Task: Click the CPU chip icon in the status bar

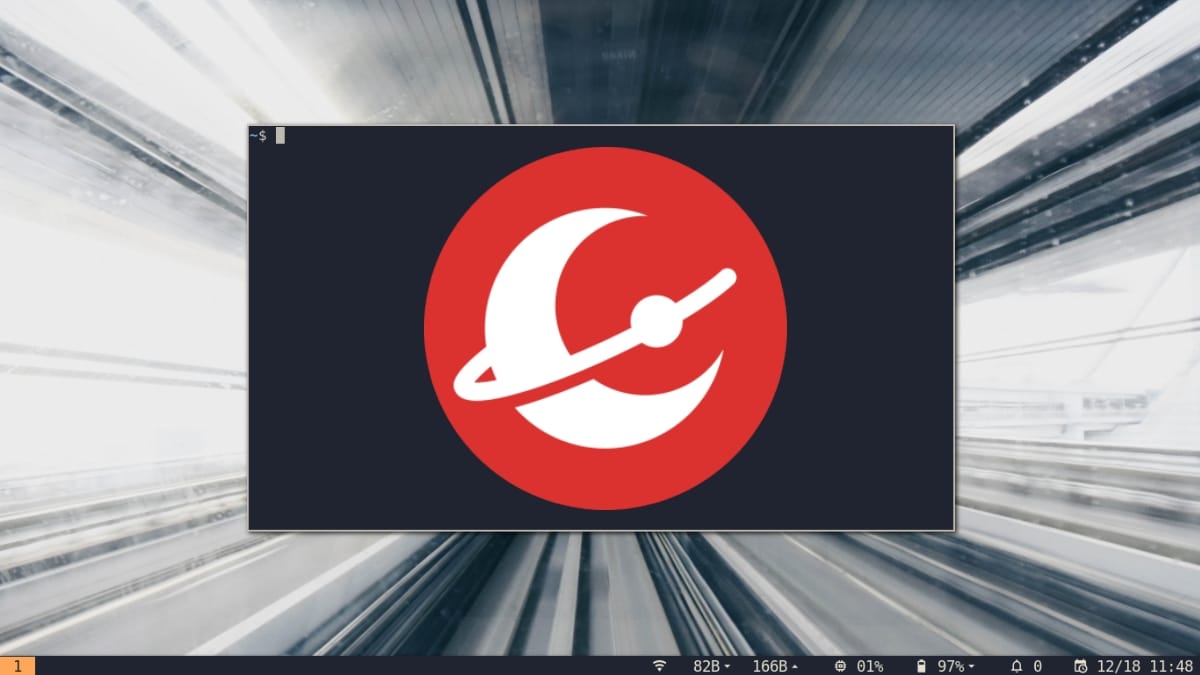Action: pyautogui.click(x=840, y=665)
